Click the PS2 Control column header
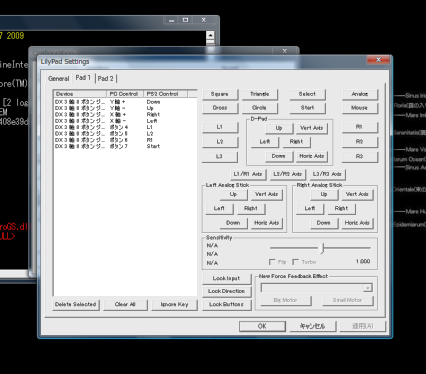 pyautogui.click(x=165, y=94)
